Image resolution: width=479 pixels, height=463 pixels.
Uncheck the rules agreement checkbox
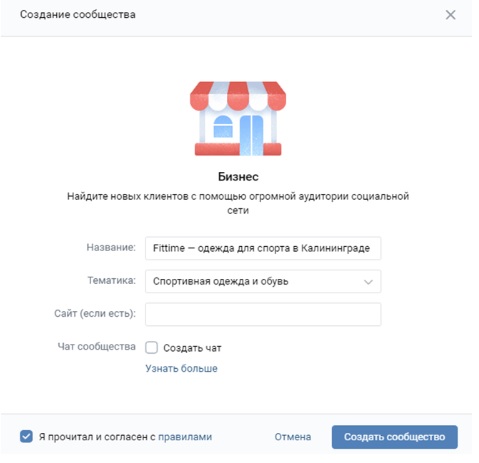(x=26, y=436)
